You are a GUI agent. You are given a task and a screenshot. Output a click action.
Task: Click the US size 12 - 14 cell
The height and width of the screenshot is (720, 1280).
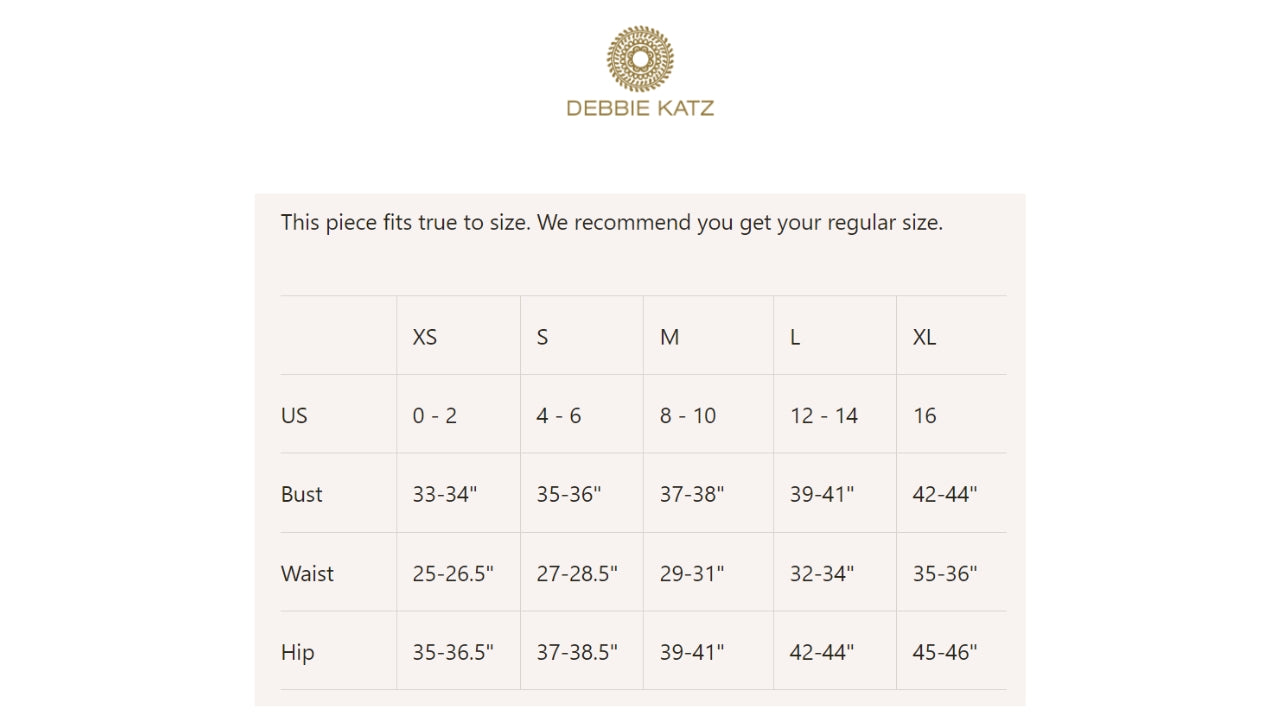[x=824, y=416]
